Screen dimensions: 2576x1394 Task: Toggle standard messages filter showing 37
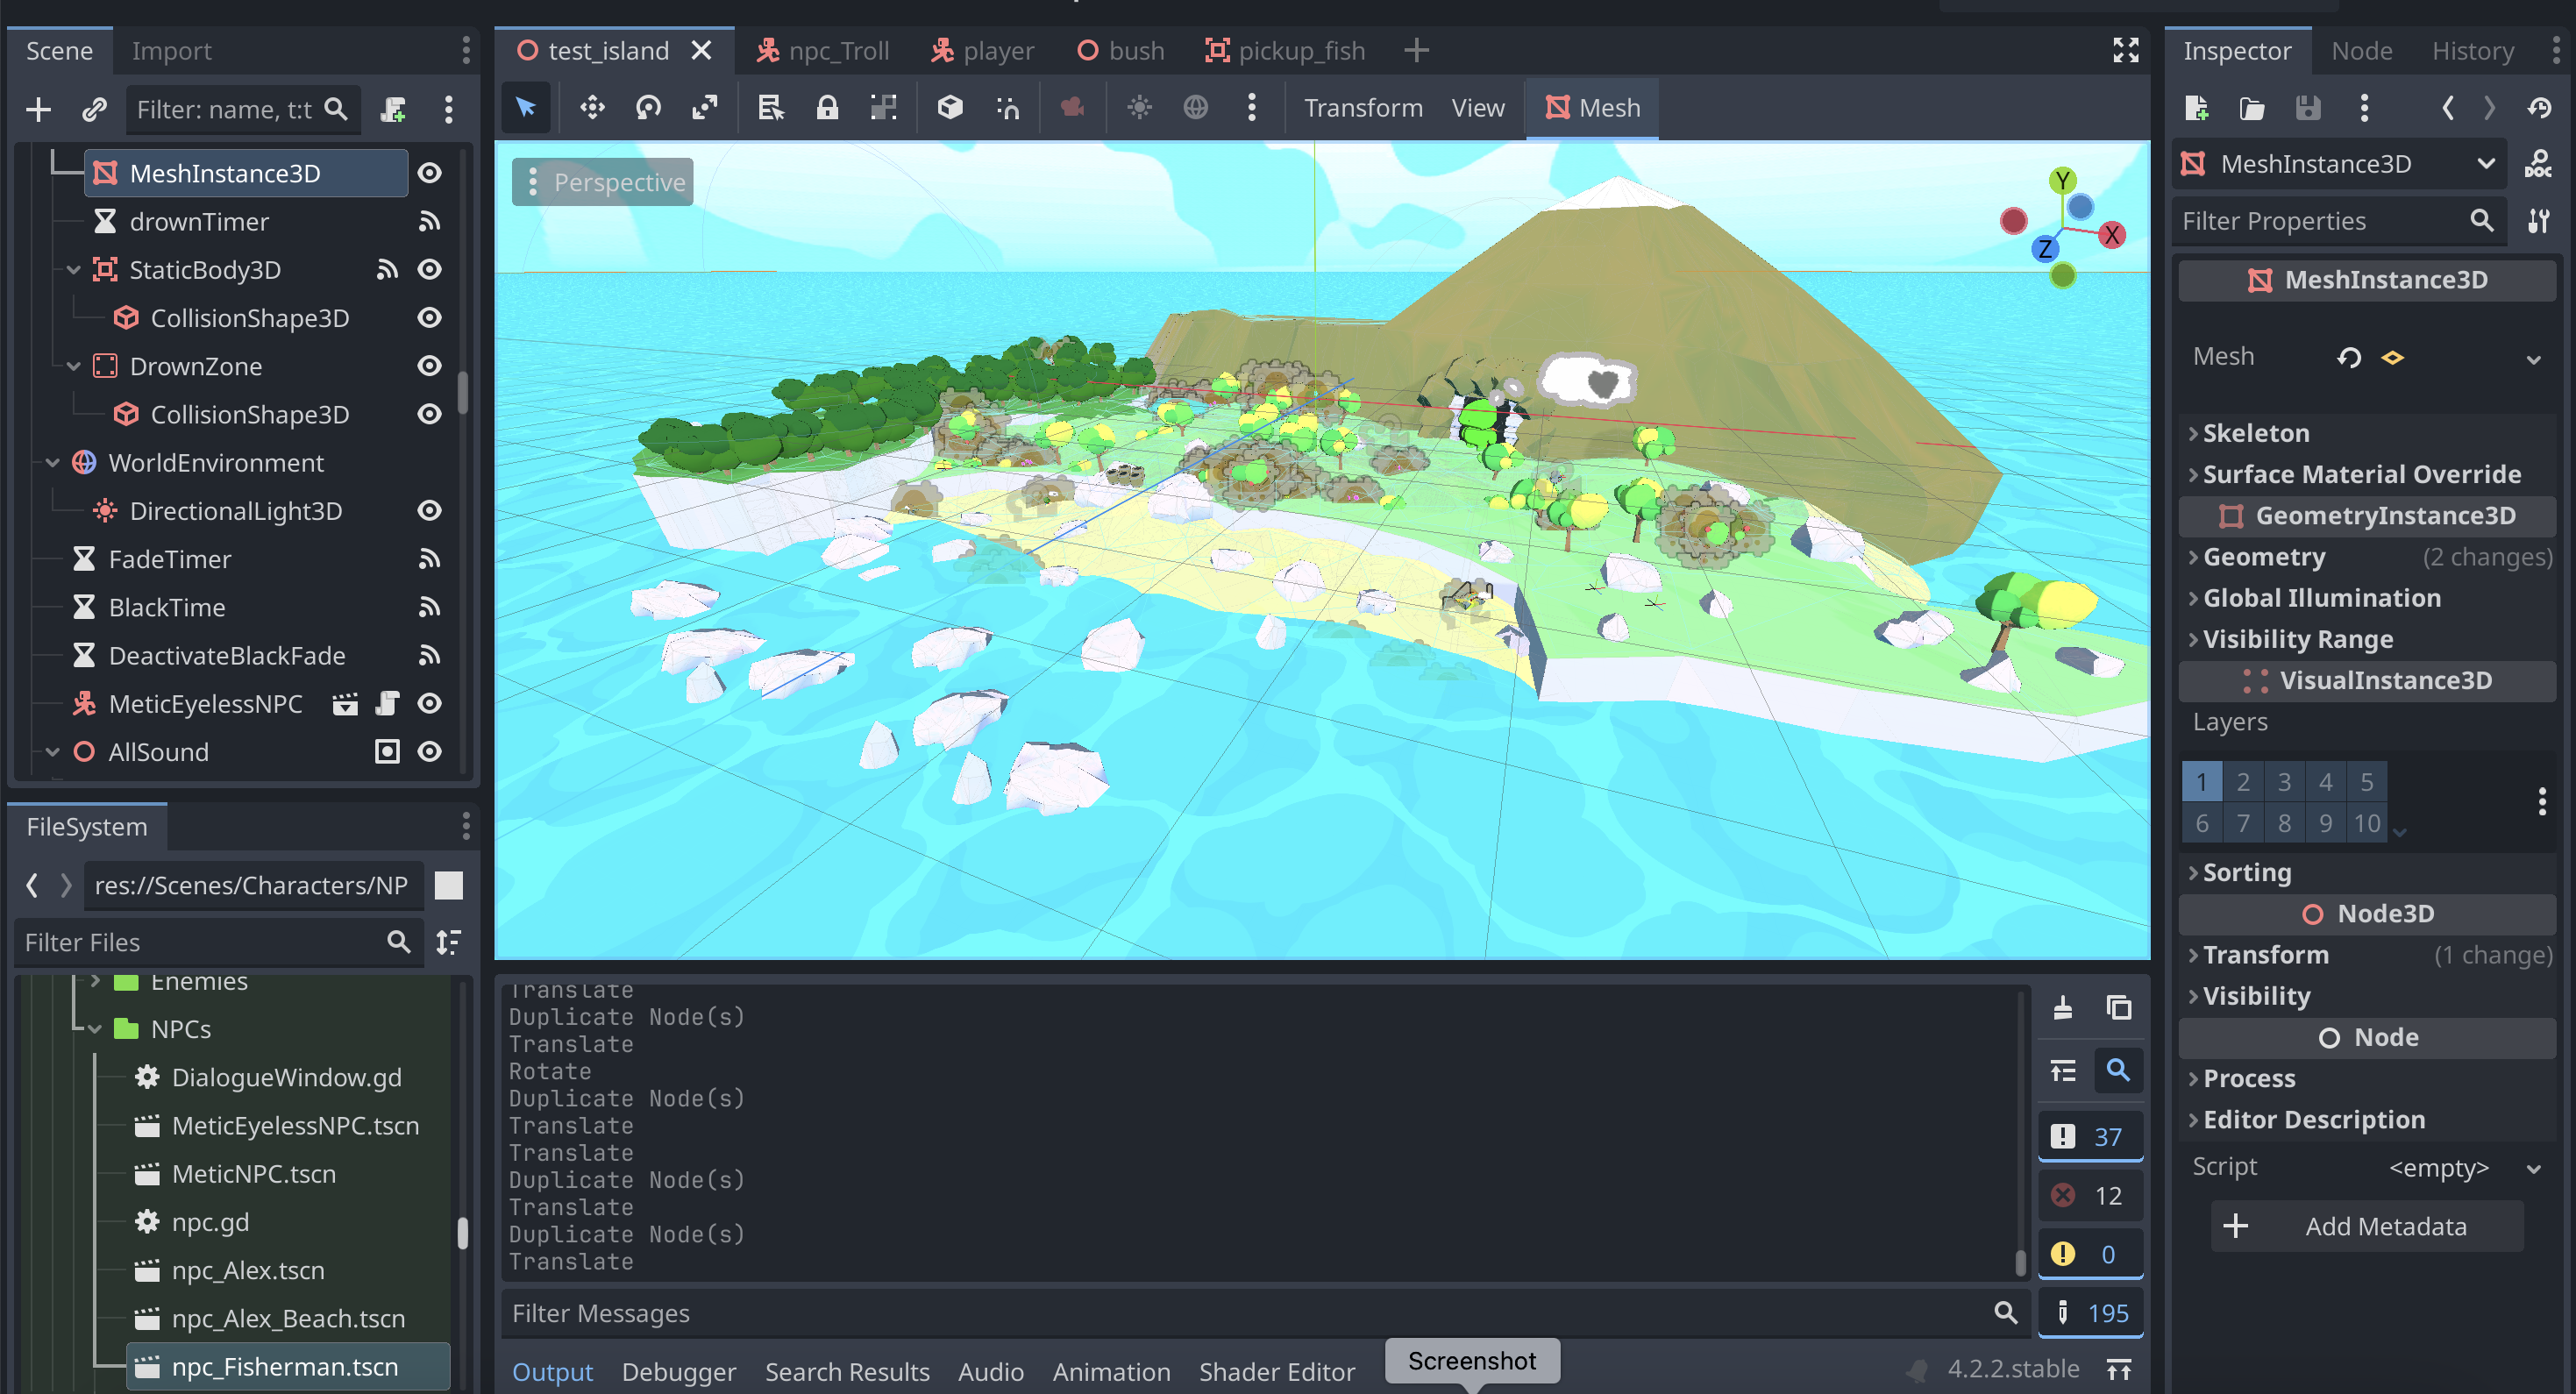coord(2089,1137)
